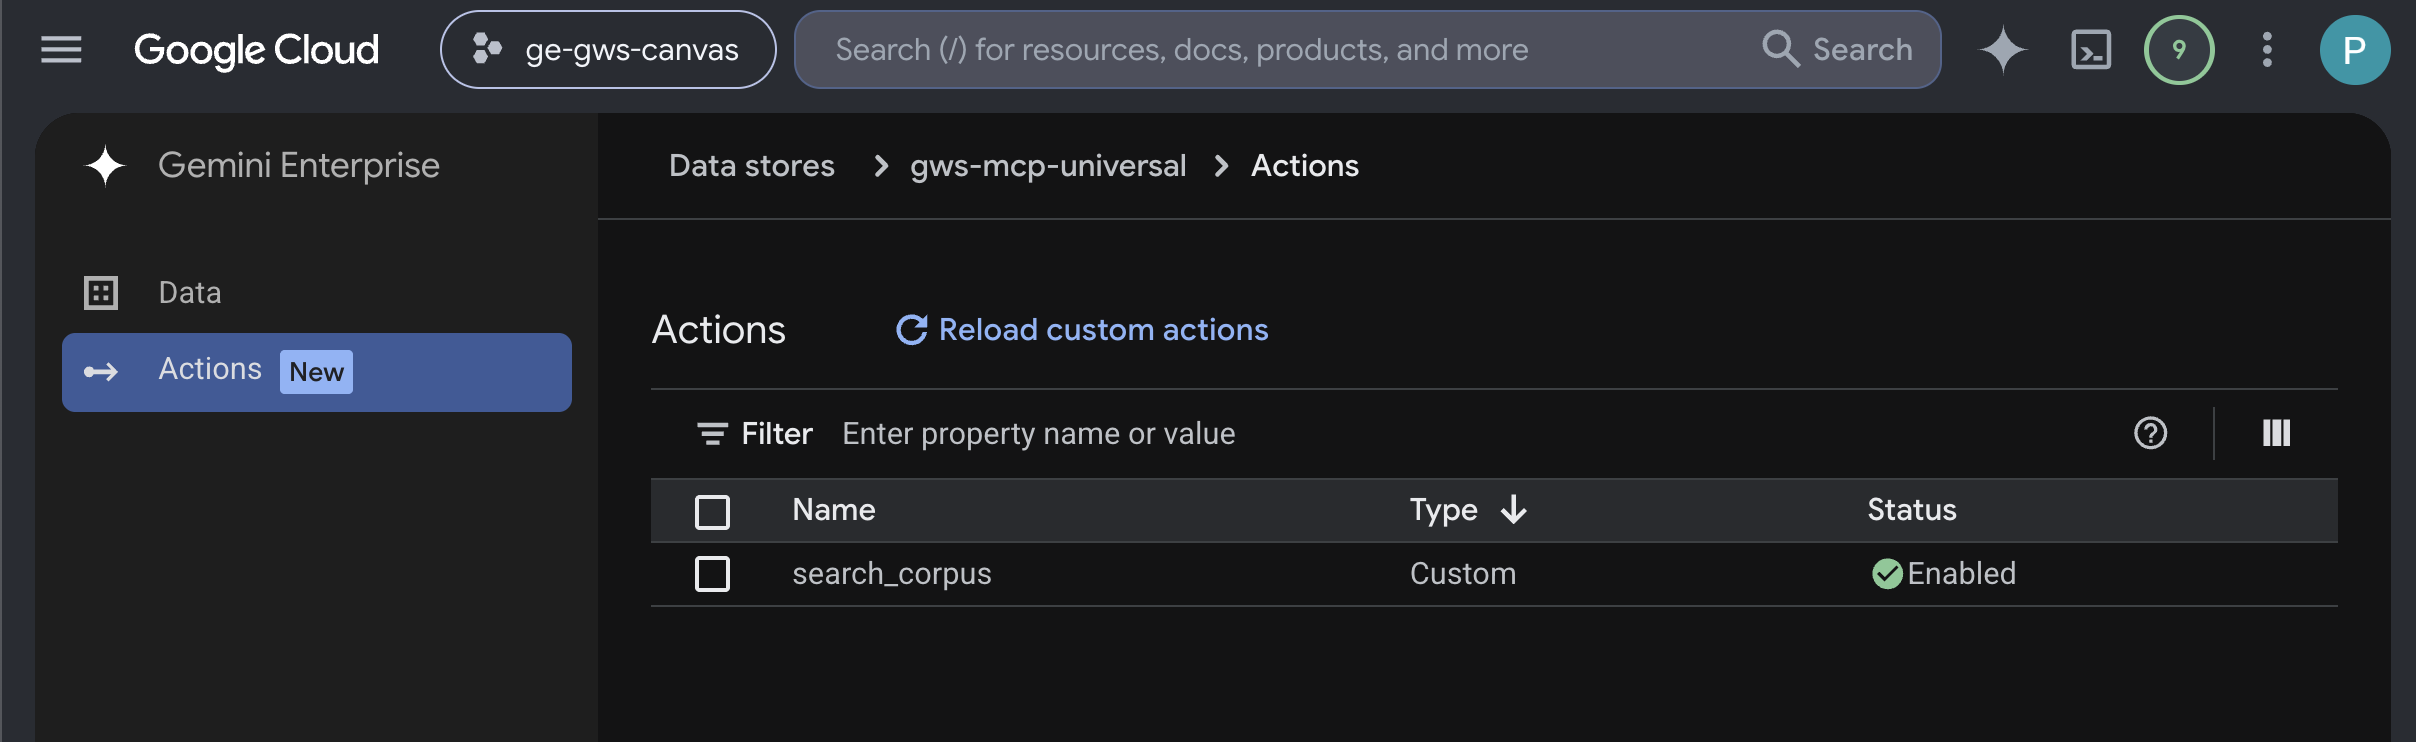Click the green Enabled checkmark icon

pos(1887,574)
